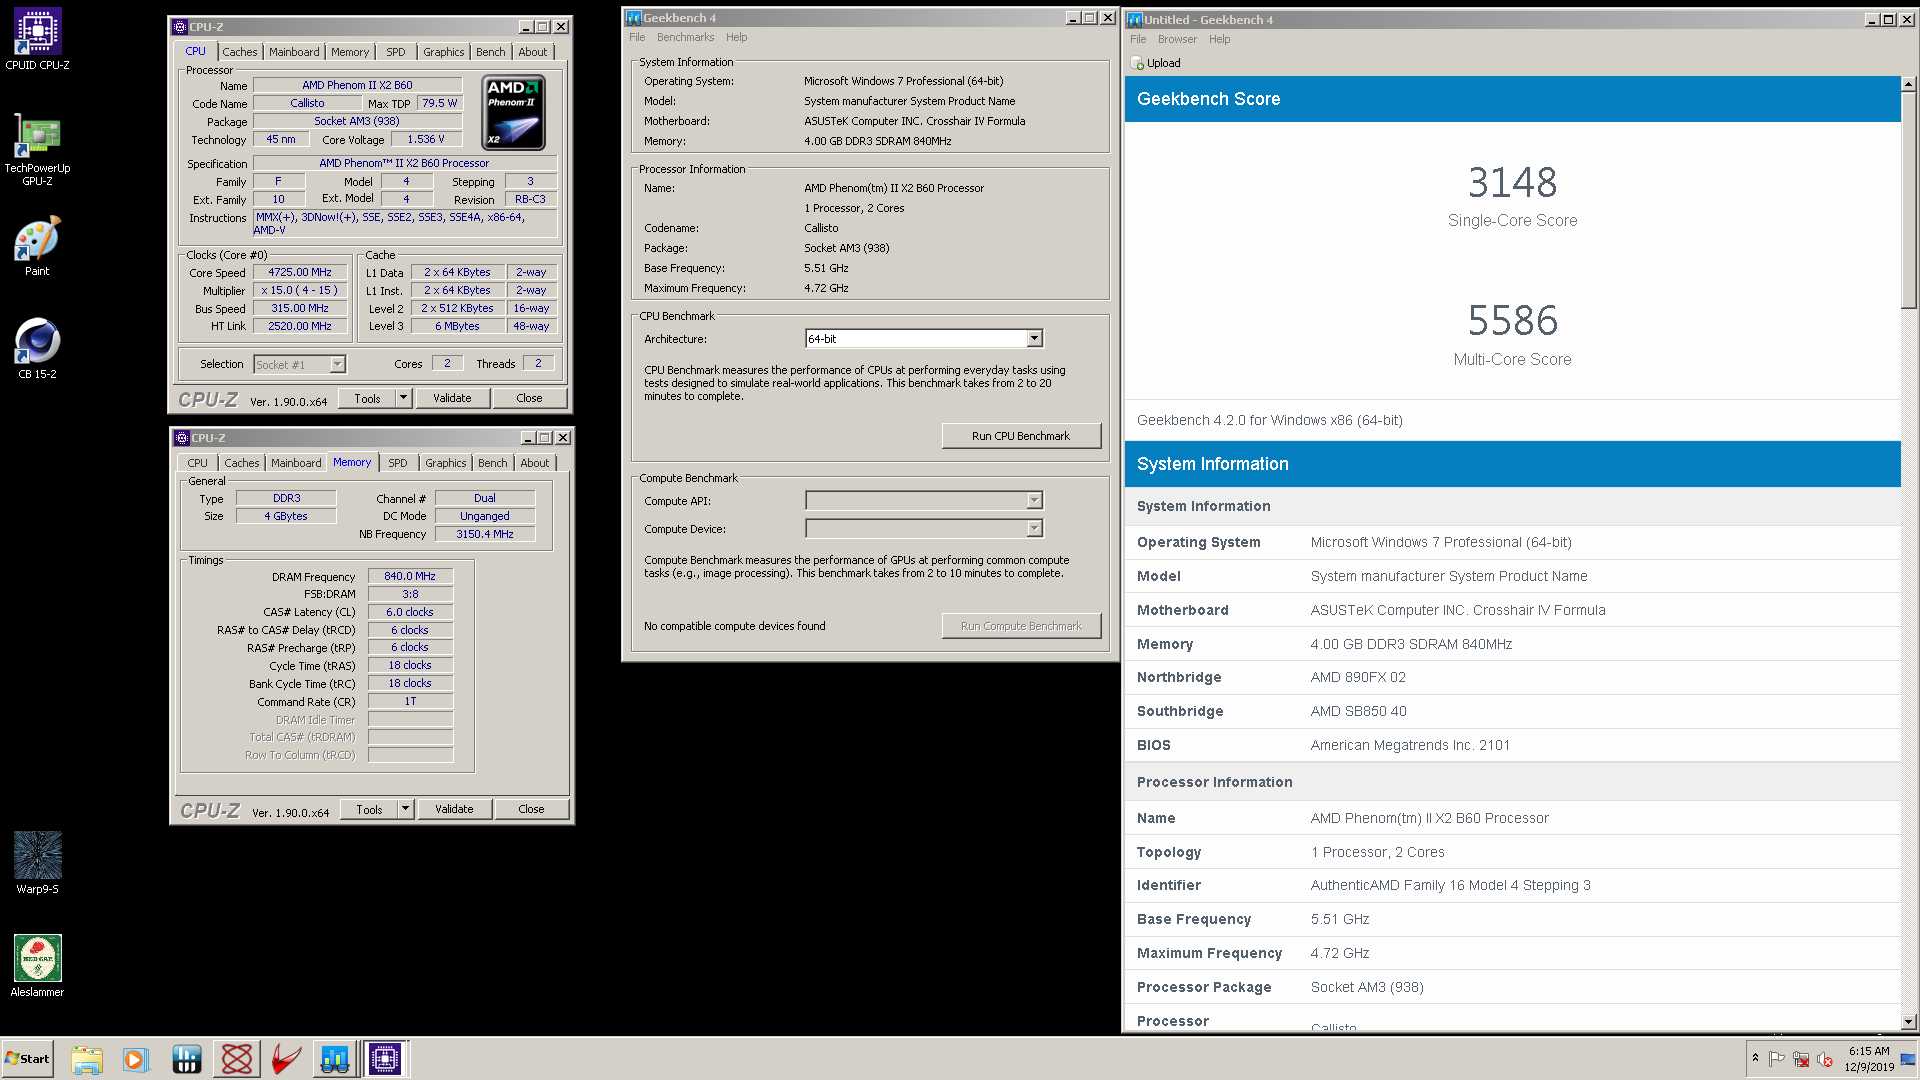Screen dimensions: 1920x1080
Task: Open the Warp9-S desktop icon
Action: click(x=37, y=863)
